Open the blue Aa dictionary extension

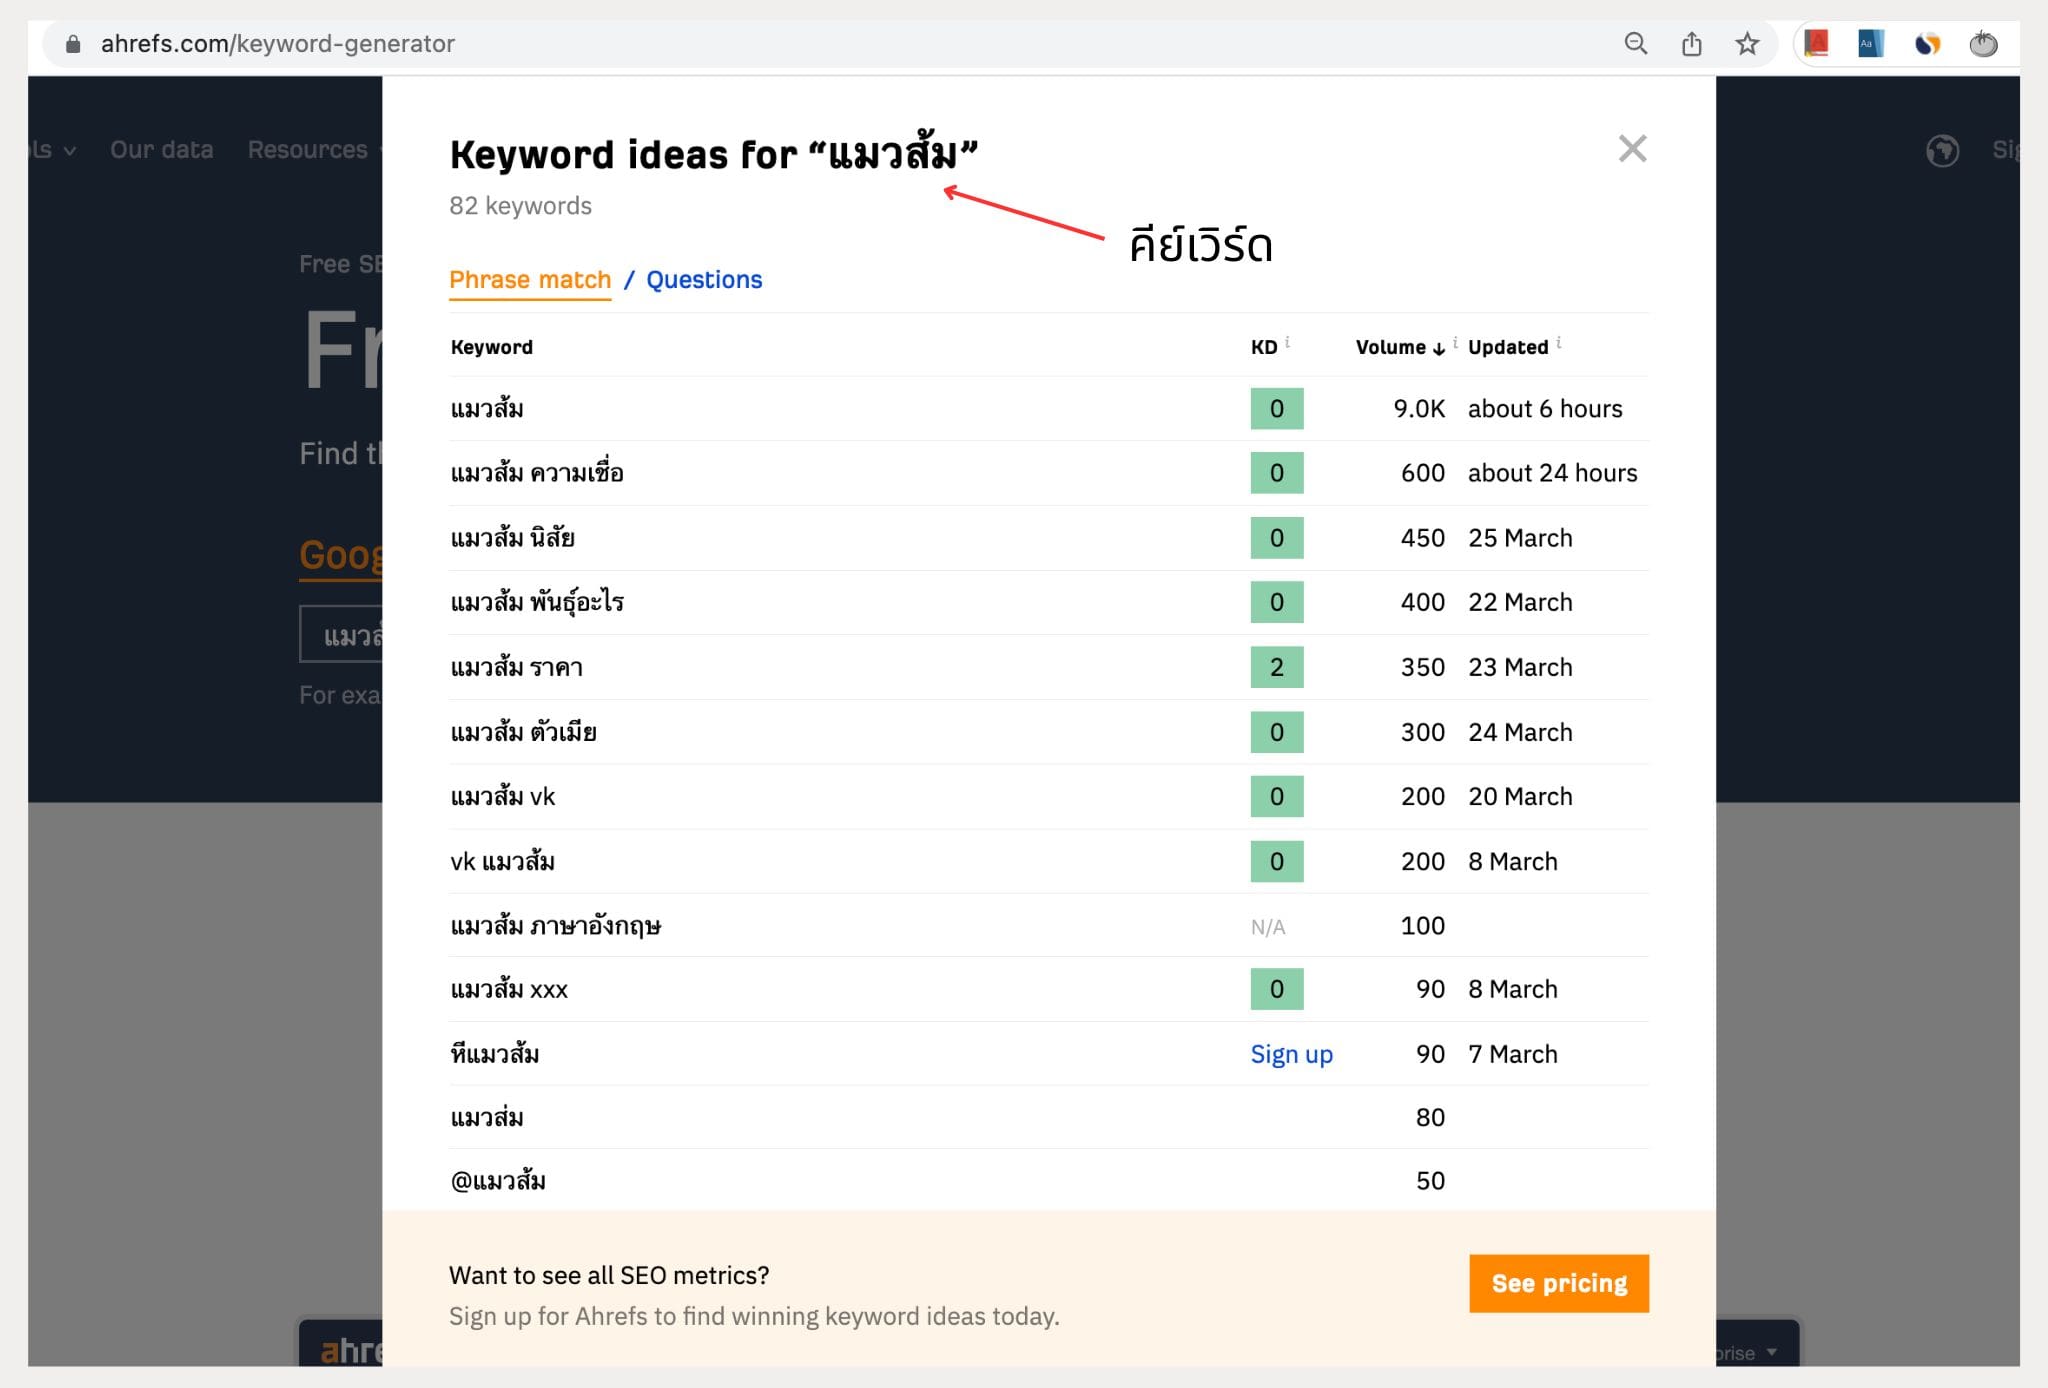1870,43
